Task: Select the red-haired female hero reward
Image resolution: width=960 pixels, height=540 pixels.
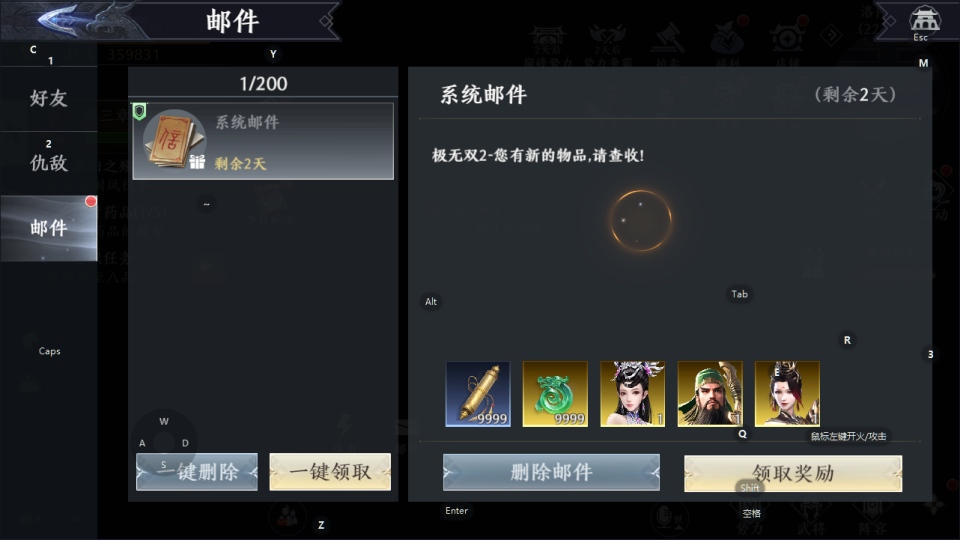Action: click(x=787, y=394)
